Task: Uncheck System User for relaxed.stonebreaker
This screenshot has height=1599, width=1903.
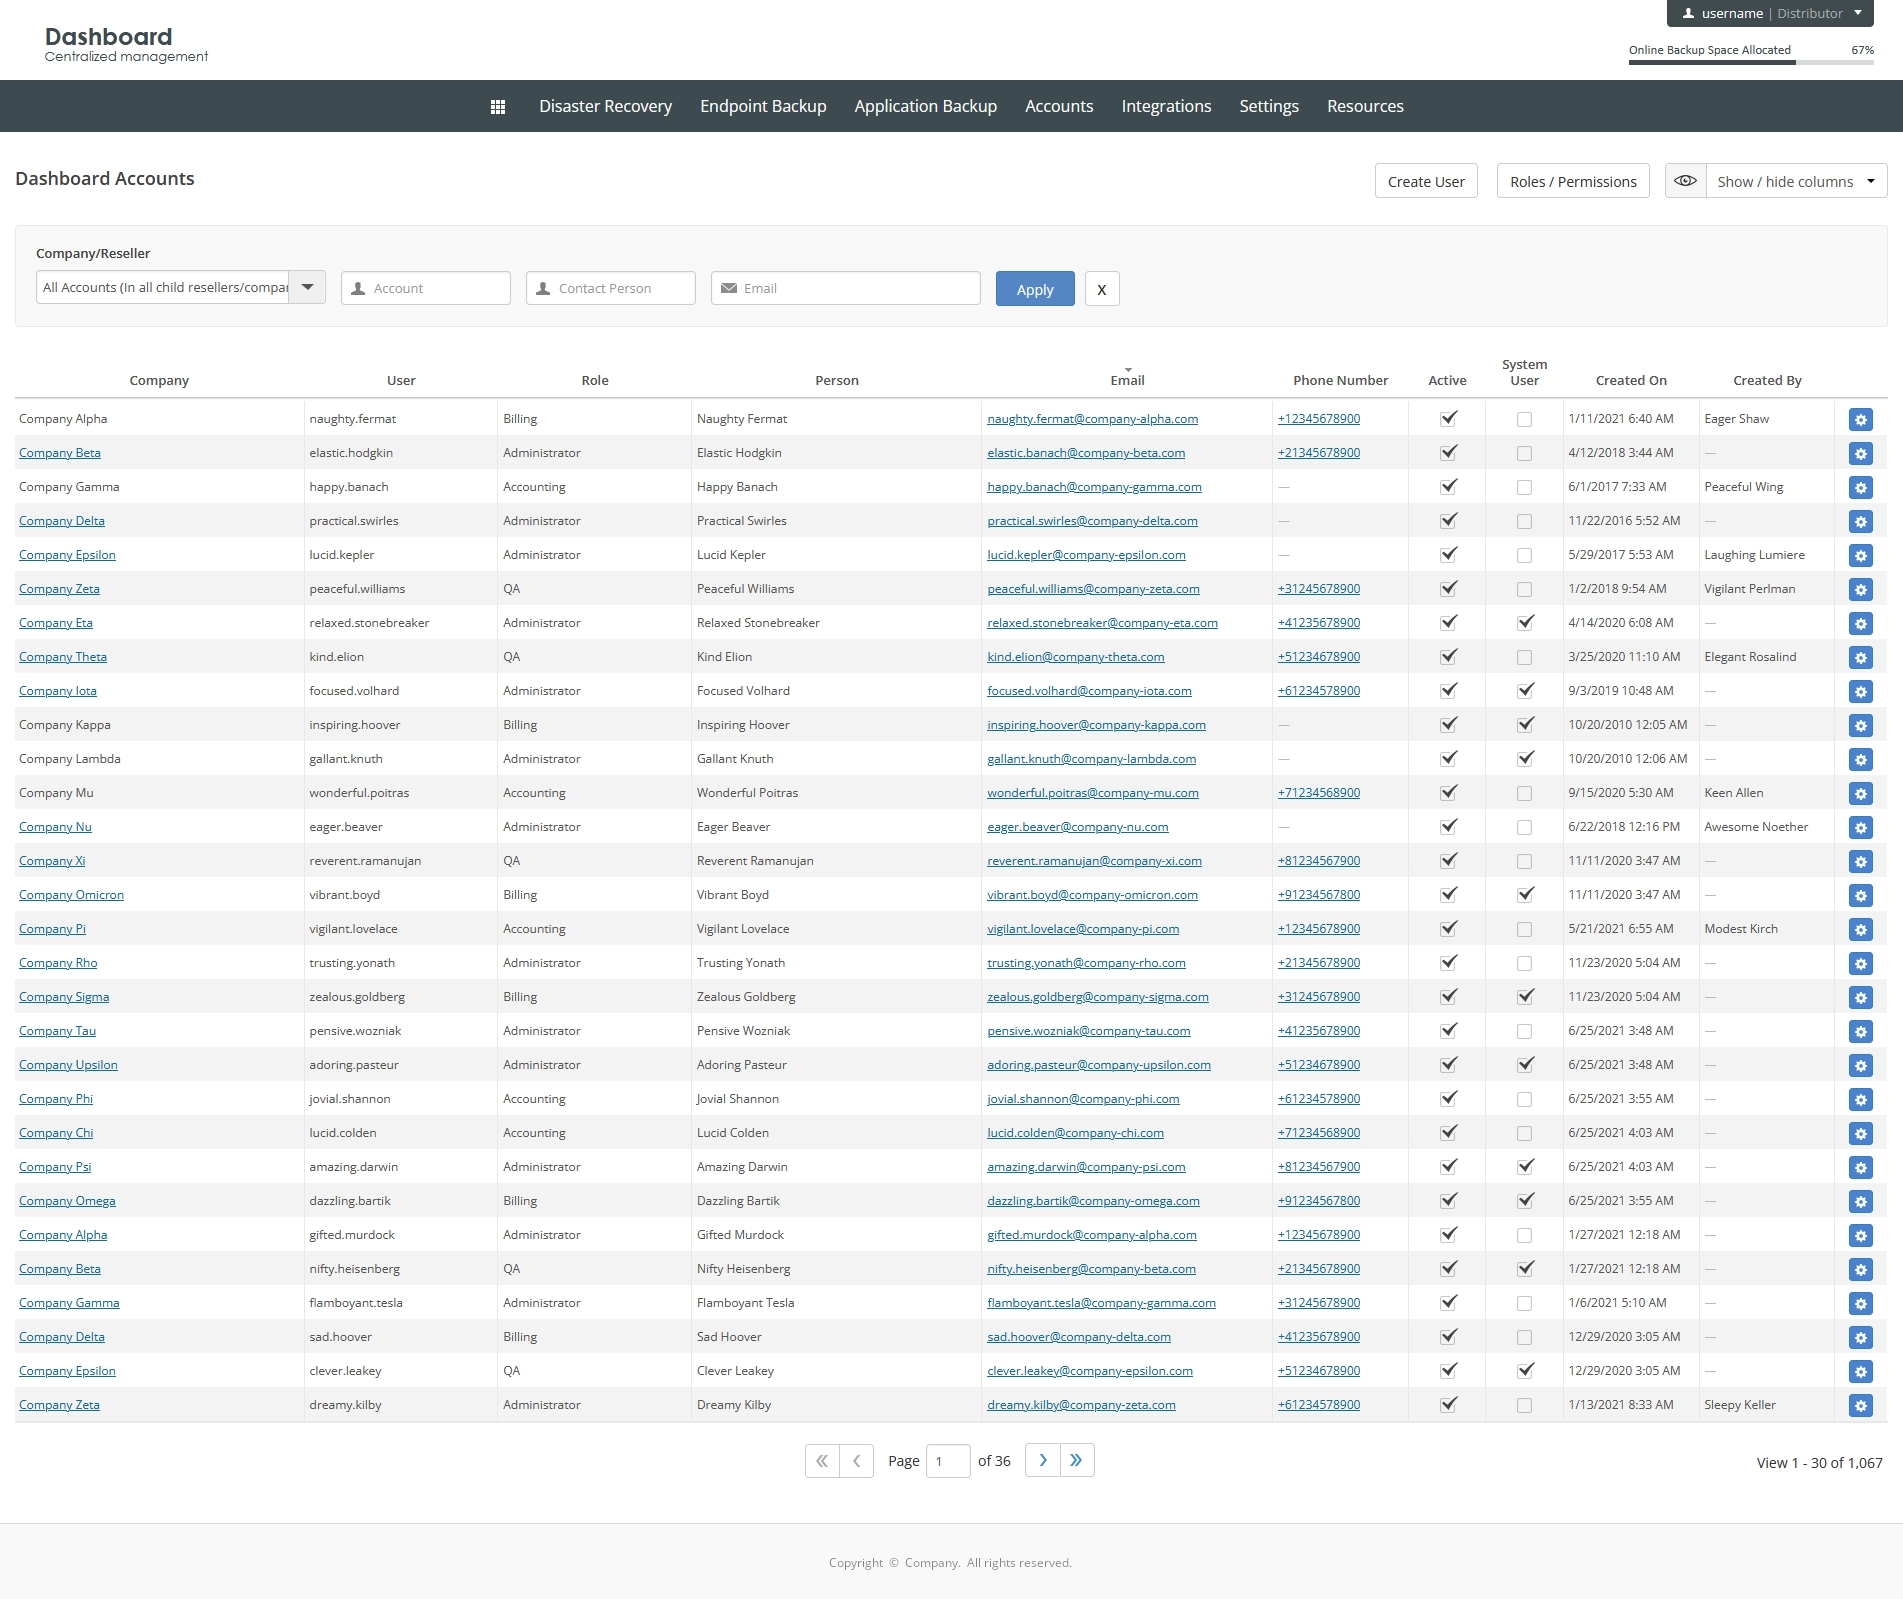Action: pos(1525,623)
